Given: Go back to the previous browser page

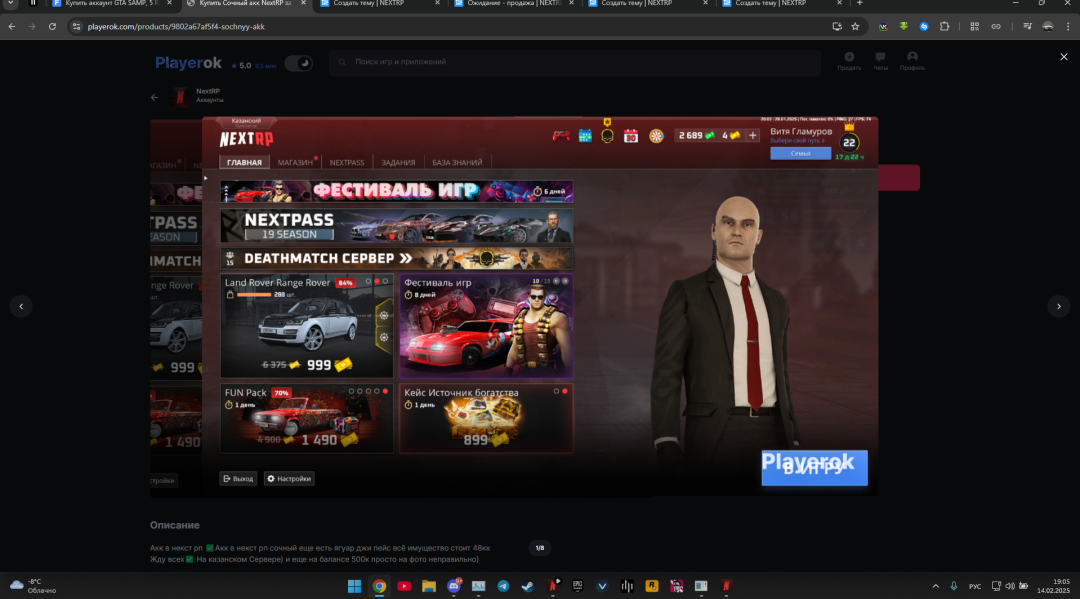Looking at the screenshot, I should pos(12,27).
